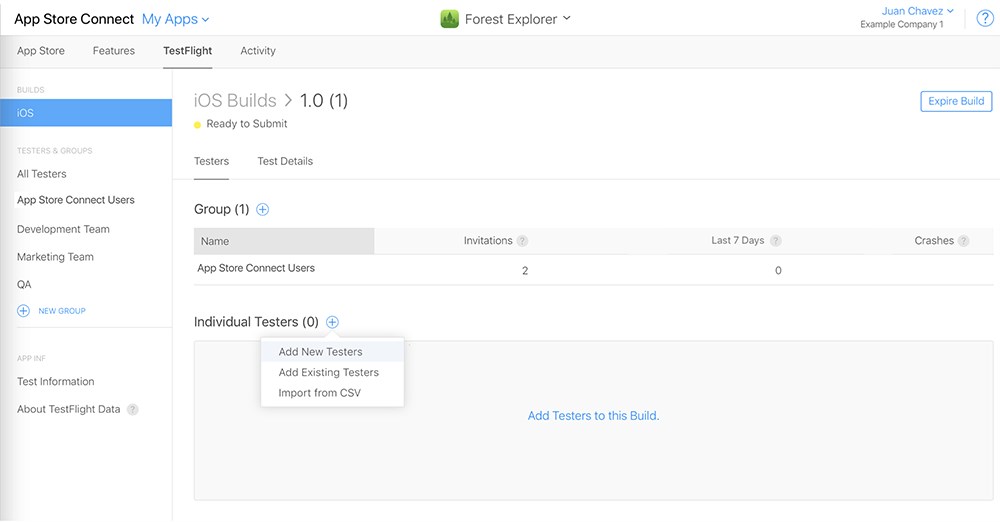The image size is (1000, 522).
Task: Click the Forest Explorer app icon
Action: (x=450, y=19)
